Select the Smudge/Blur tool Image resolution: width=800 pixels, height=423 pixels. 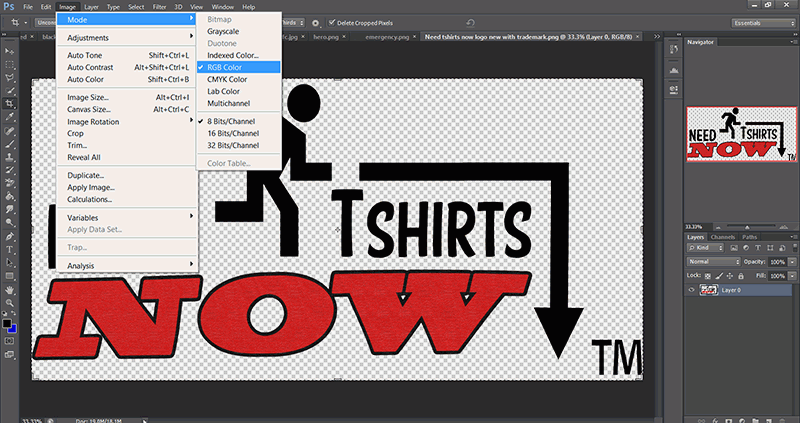coord(10,210)
